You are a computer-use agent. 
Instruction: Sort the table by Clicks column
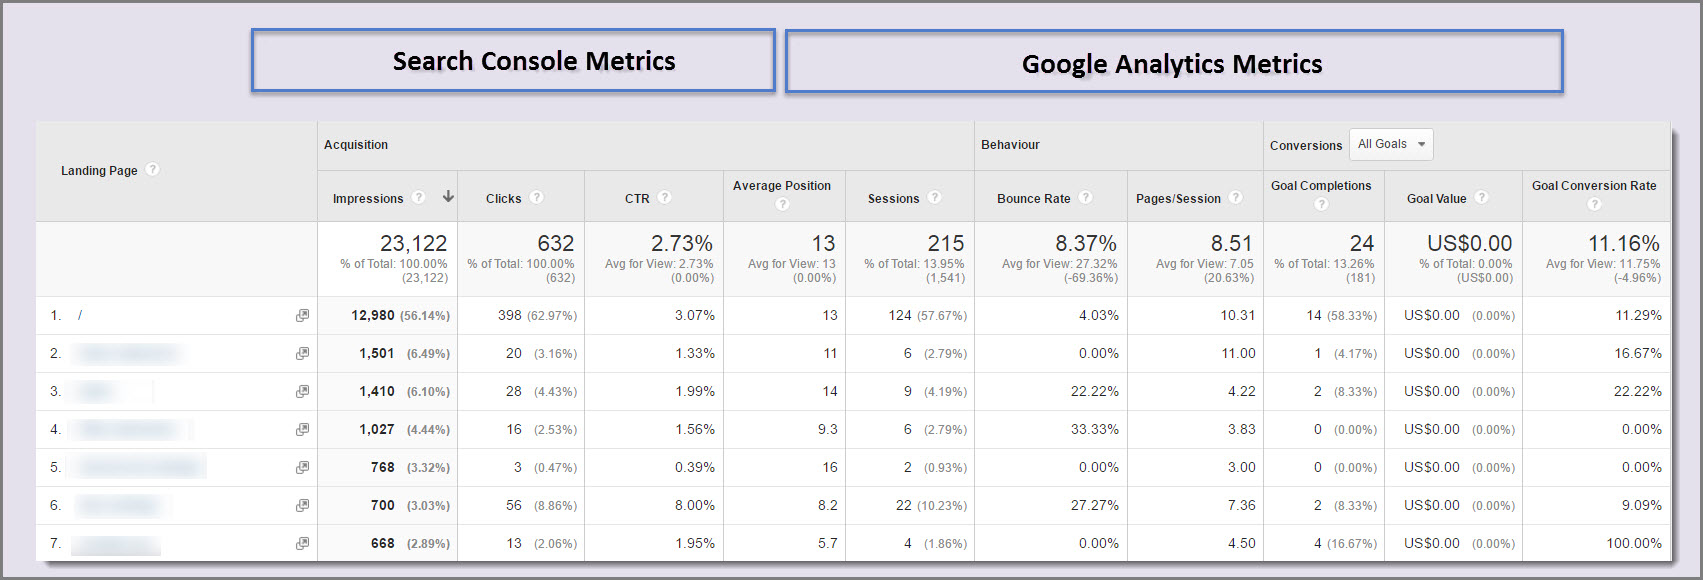coord(503,199)
